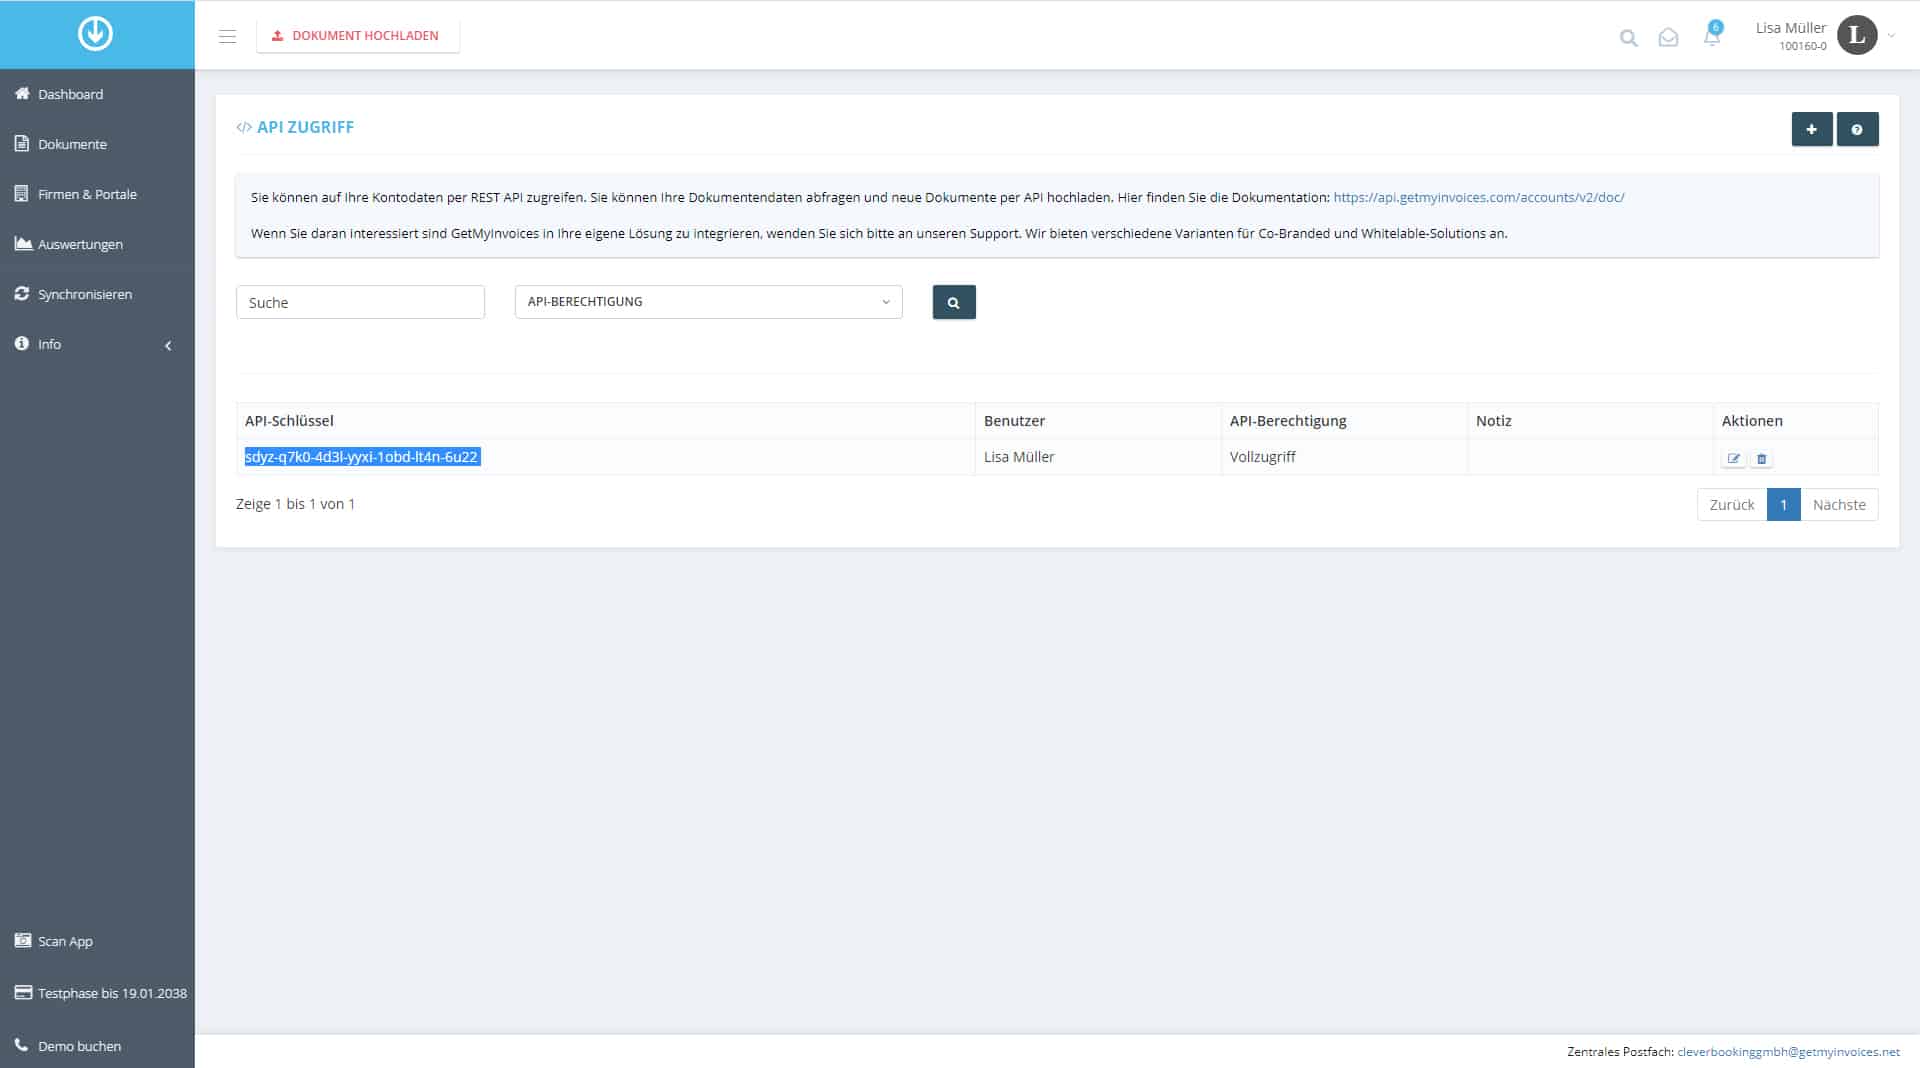Click 'Zeige 1 bis 1 von 1' text

(295, 504)
